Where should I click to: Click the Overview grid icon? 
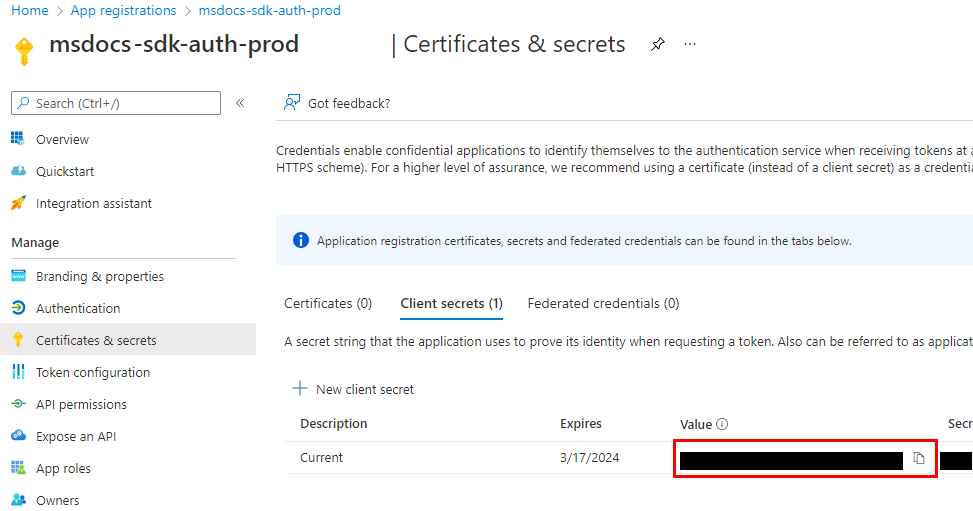click(18, 138)
